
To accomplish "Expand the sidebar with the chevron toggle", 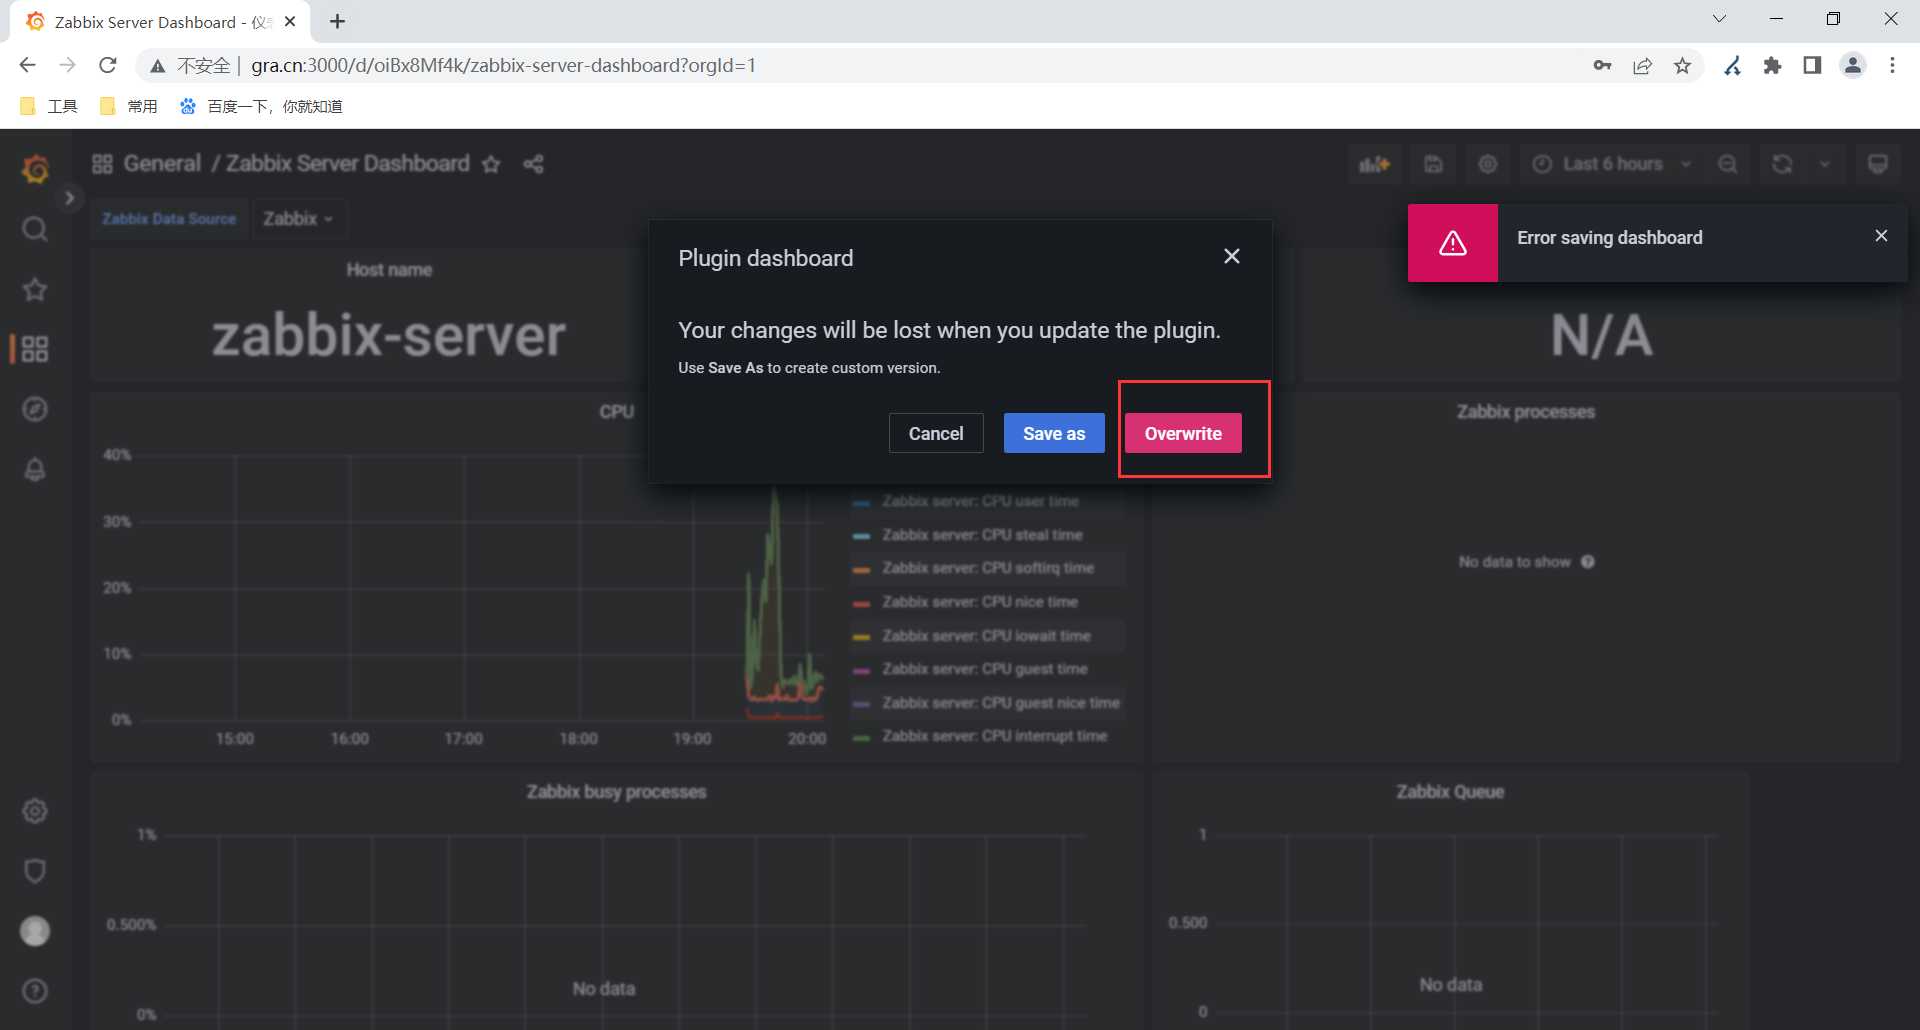I will click(69, 198).
